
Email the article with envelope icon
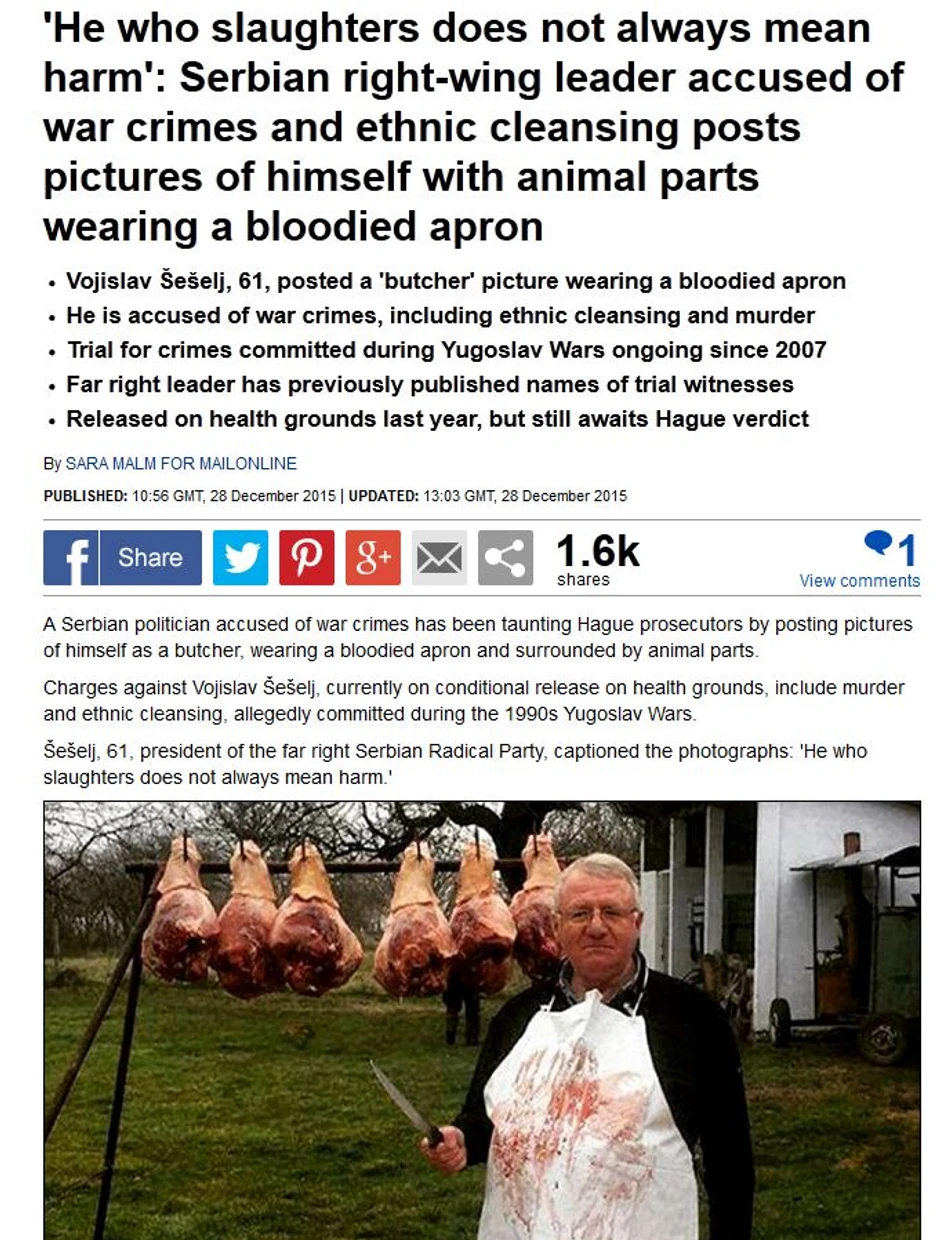point(439,557)
